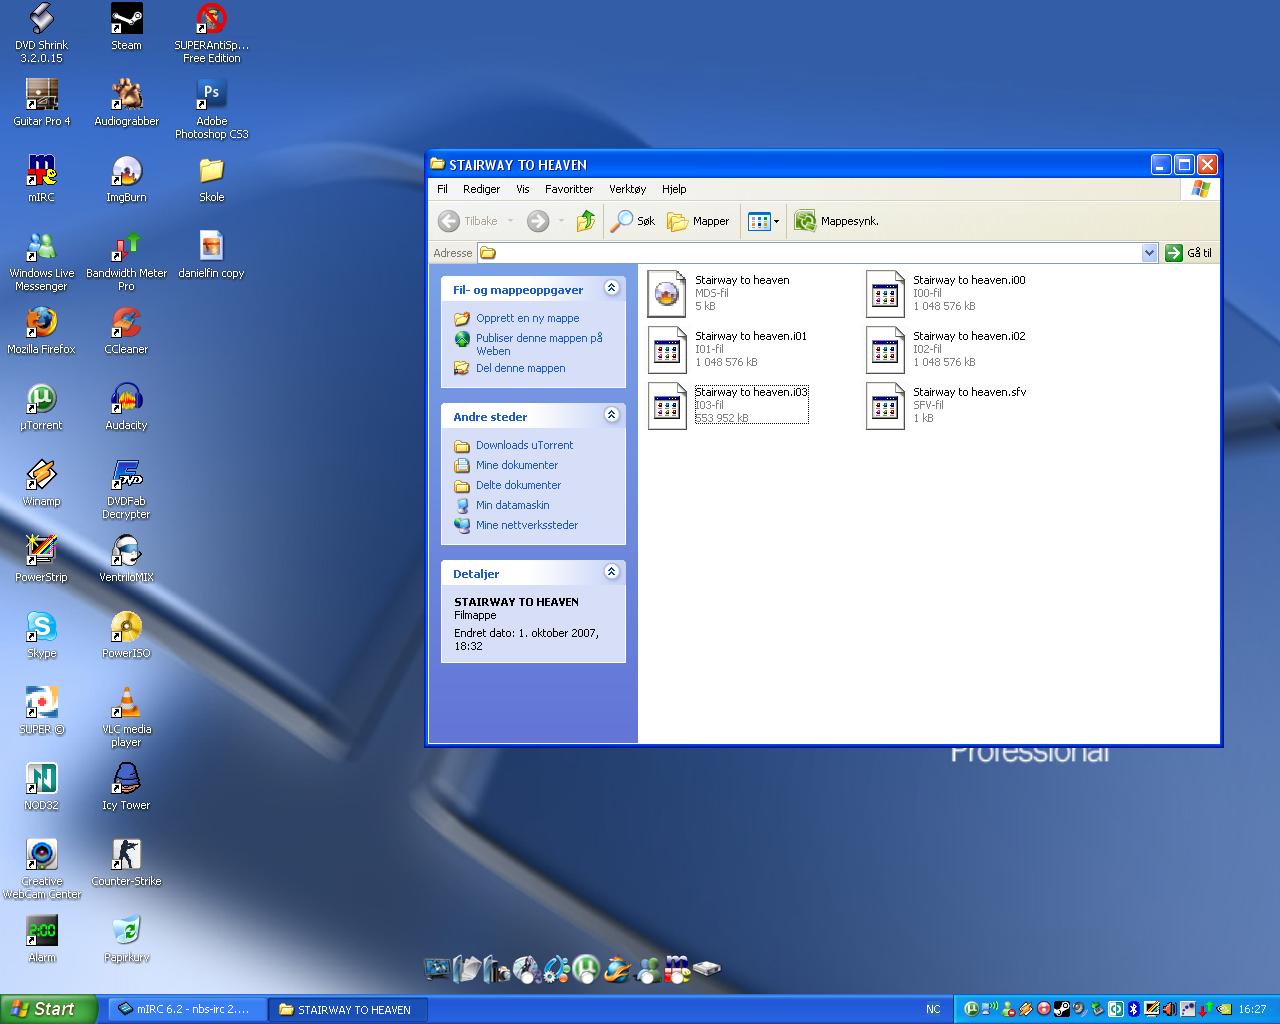Open the Views dropdown in toolbar
Viewport: 1280px width, 1024px height.
click(x=764, y=221)
